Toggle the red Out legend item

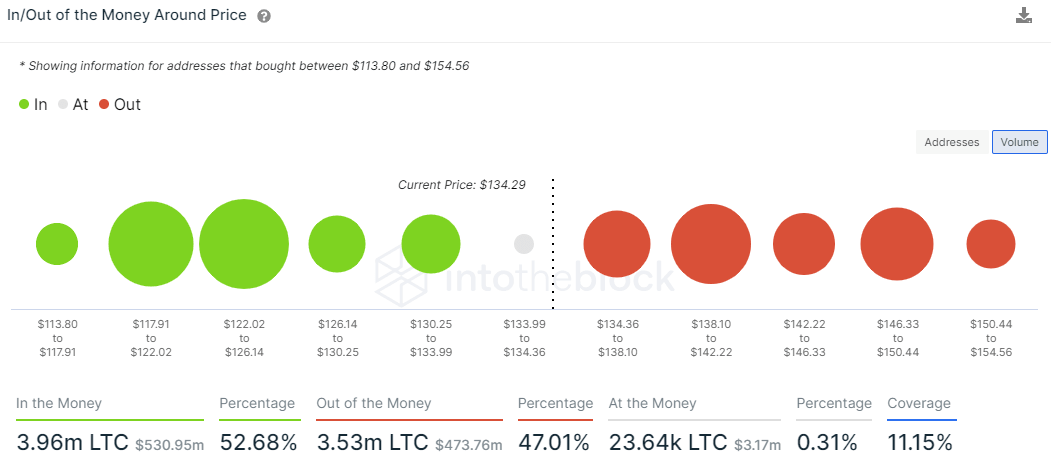120,104
